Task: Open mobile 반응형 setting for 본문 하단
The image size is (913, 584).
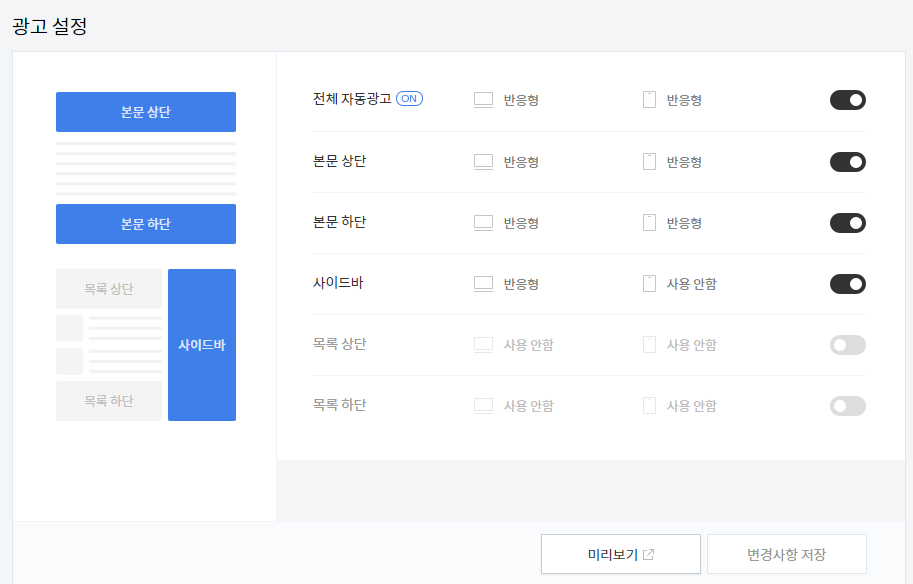Action: click(684, 223)
